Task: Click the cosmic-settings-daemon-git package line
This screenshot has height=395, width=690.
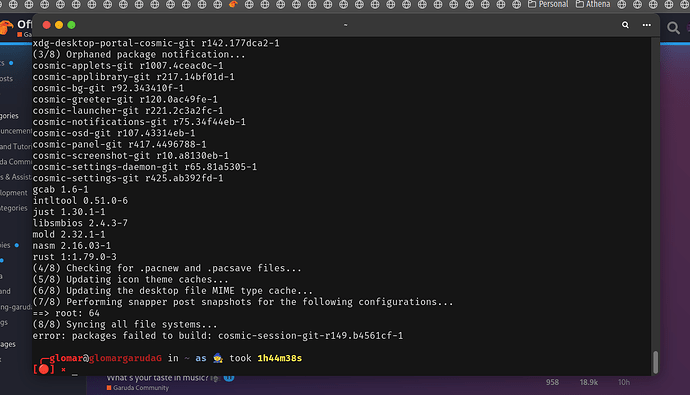Action: coord(145,167)
